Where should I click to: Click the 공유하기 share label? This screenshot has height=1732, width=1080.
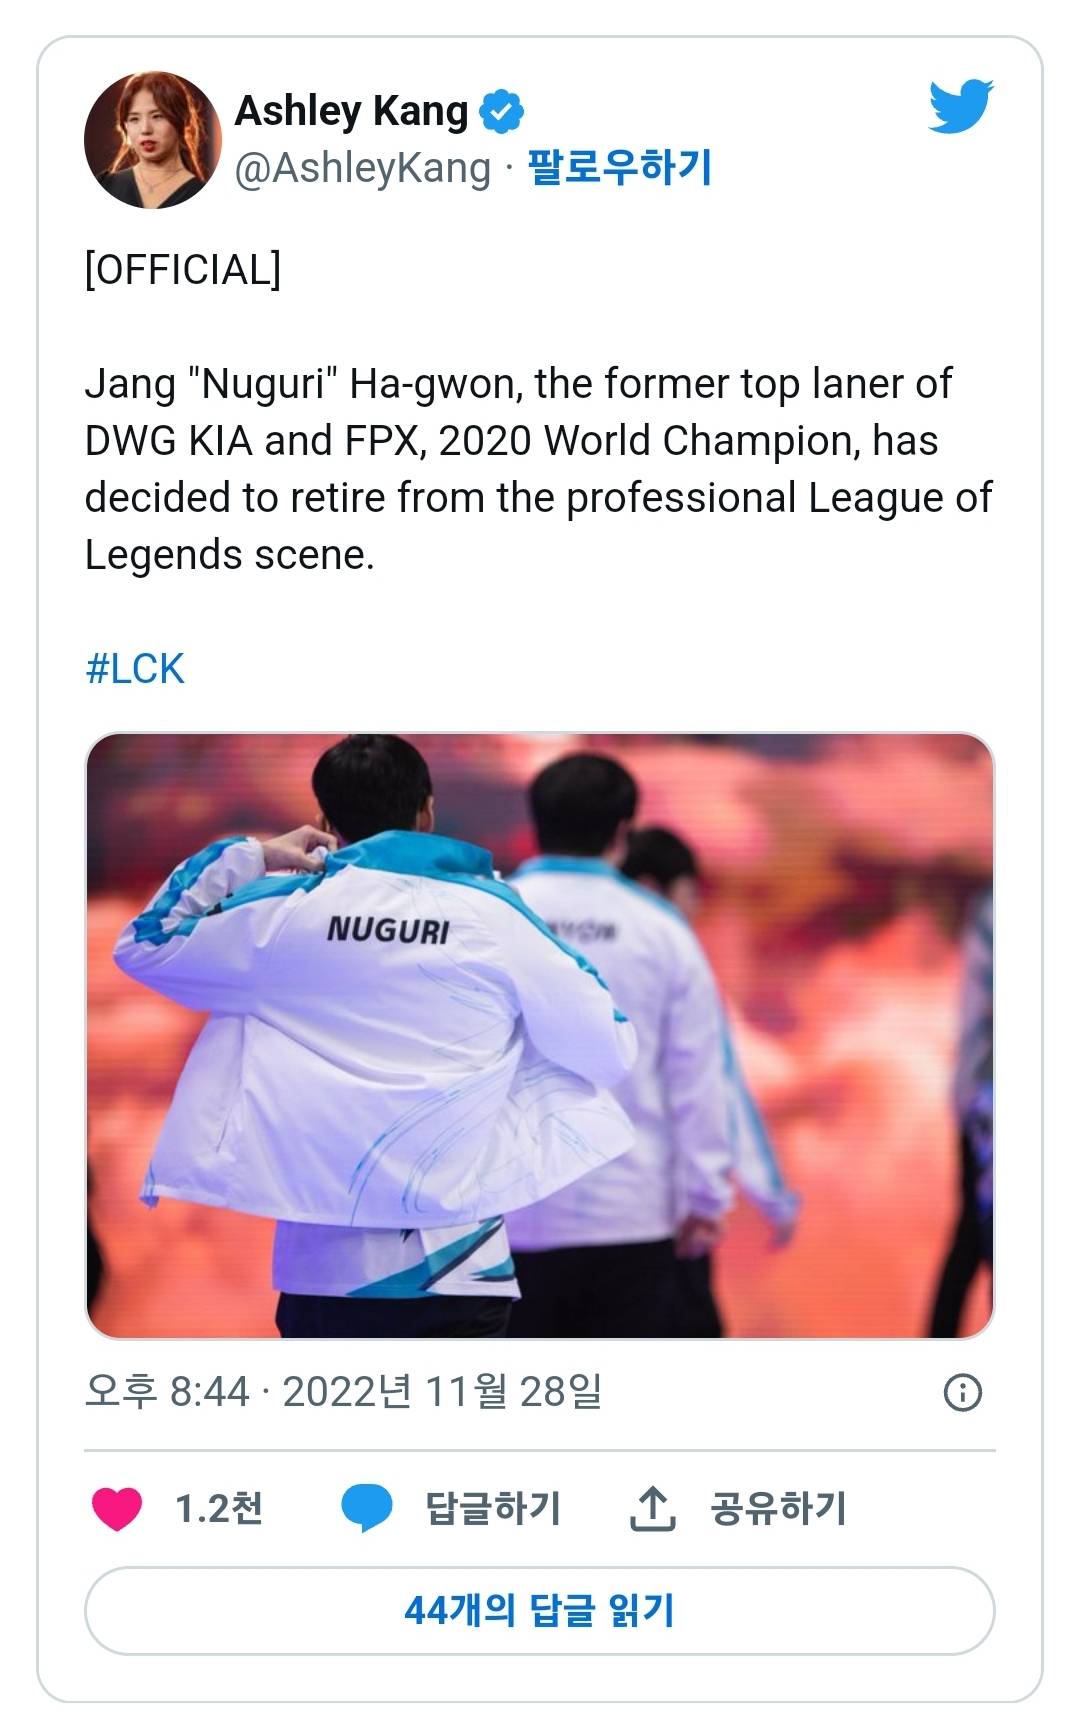tap(778, 1509)
